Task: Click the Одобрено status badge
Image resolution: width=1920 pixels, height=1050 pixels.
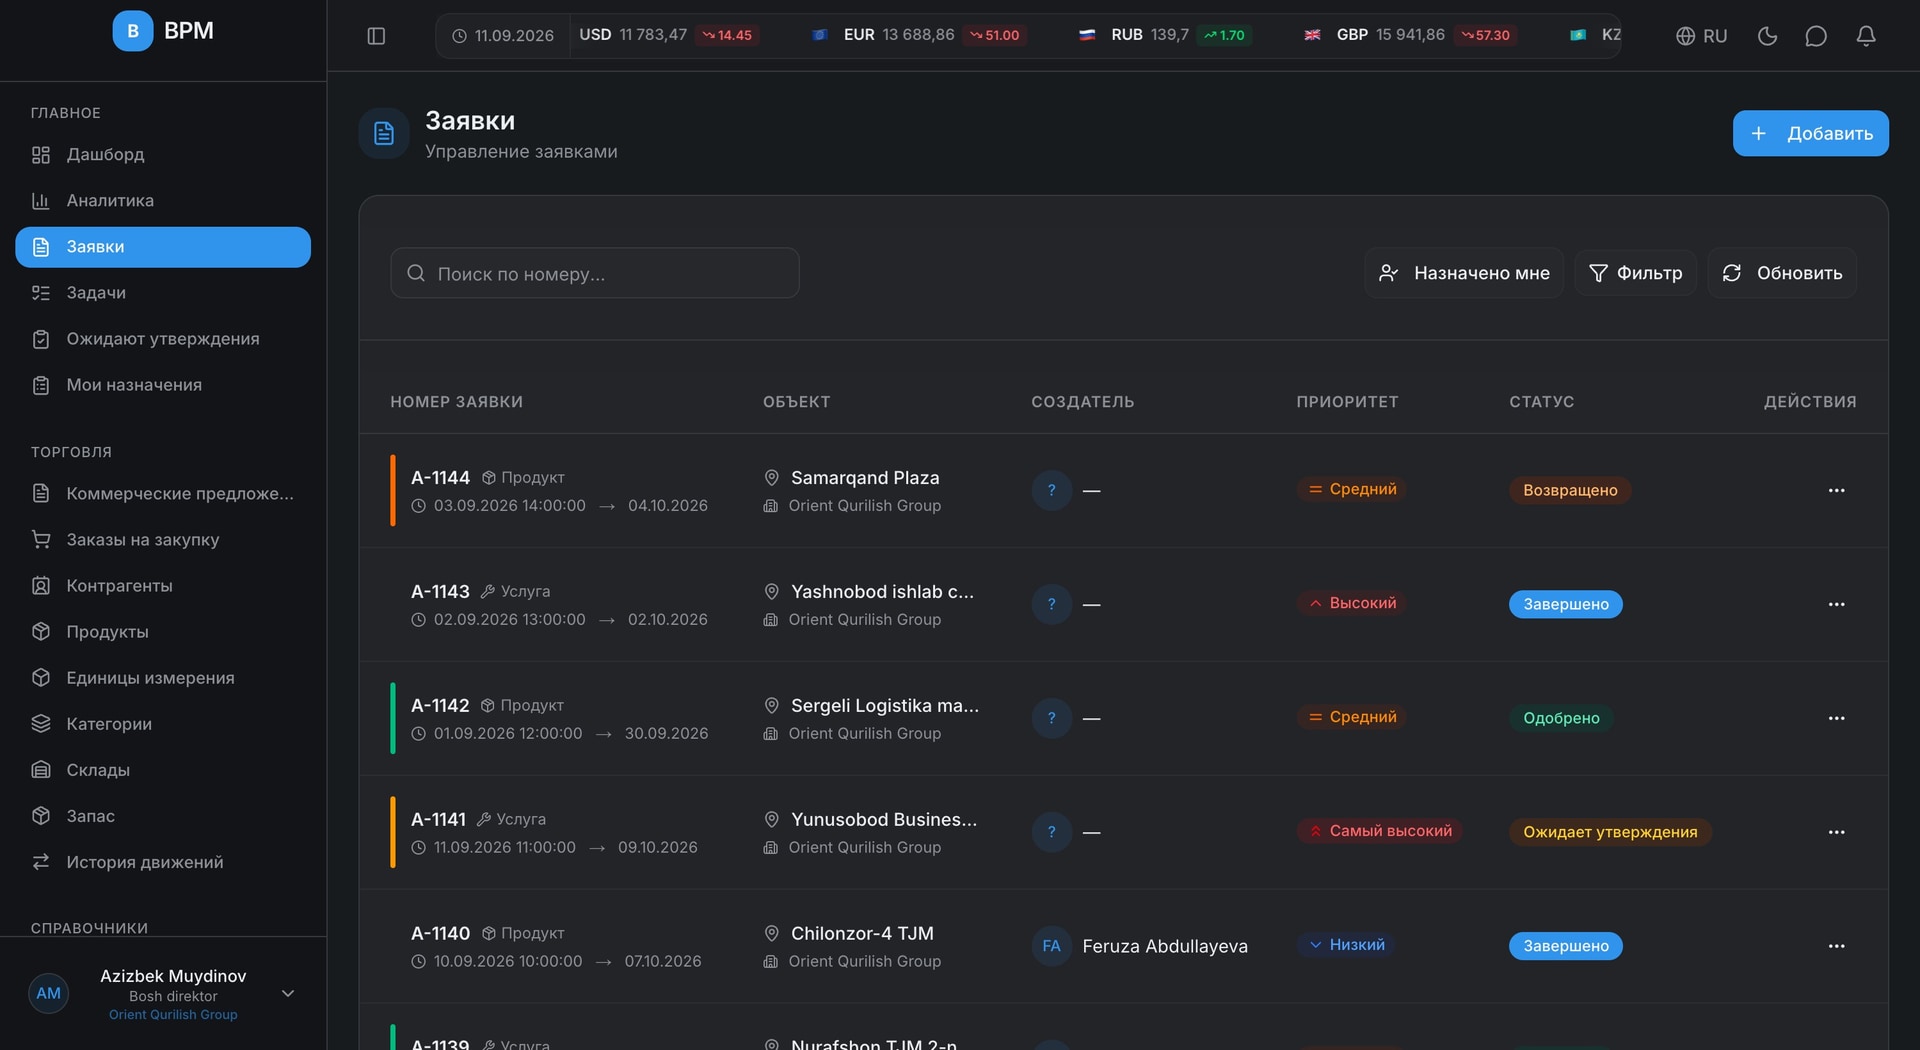Action: pos(1561,718)
